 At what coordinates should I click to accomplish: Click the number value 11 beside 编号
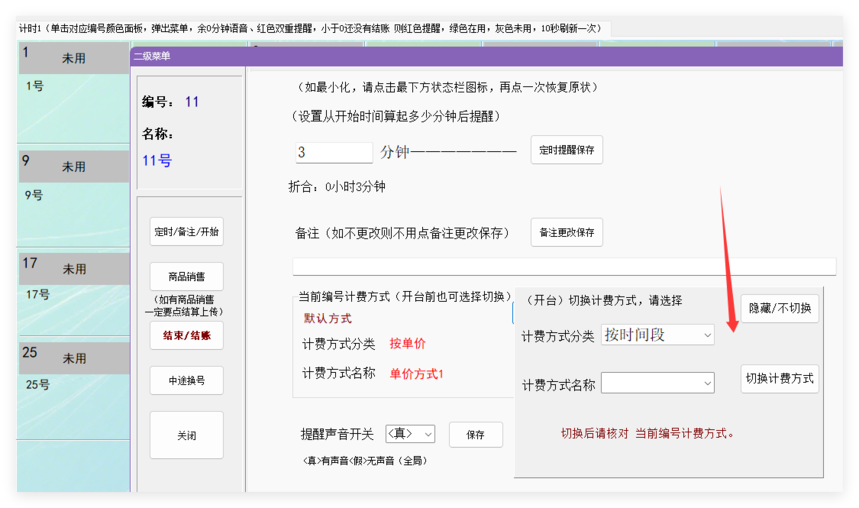(x=192, y=101)
